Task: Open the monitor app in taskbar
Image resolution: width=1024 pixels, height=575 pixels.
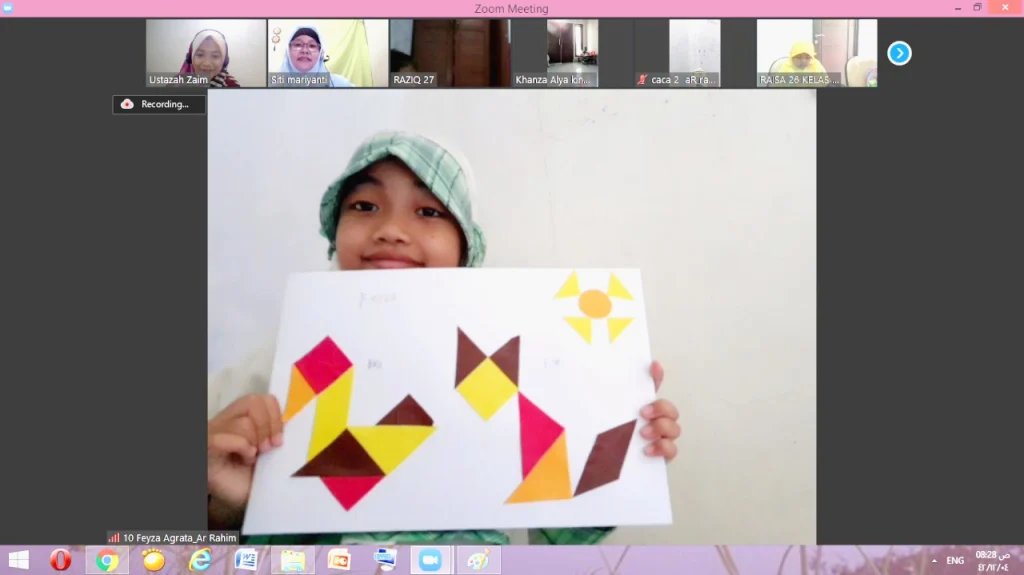Action: (x=385, y=560)
